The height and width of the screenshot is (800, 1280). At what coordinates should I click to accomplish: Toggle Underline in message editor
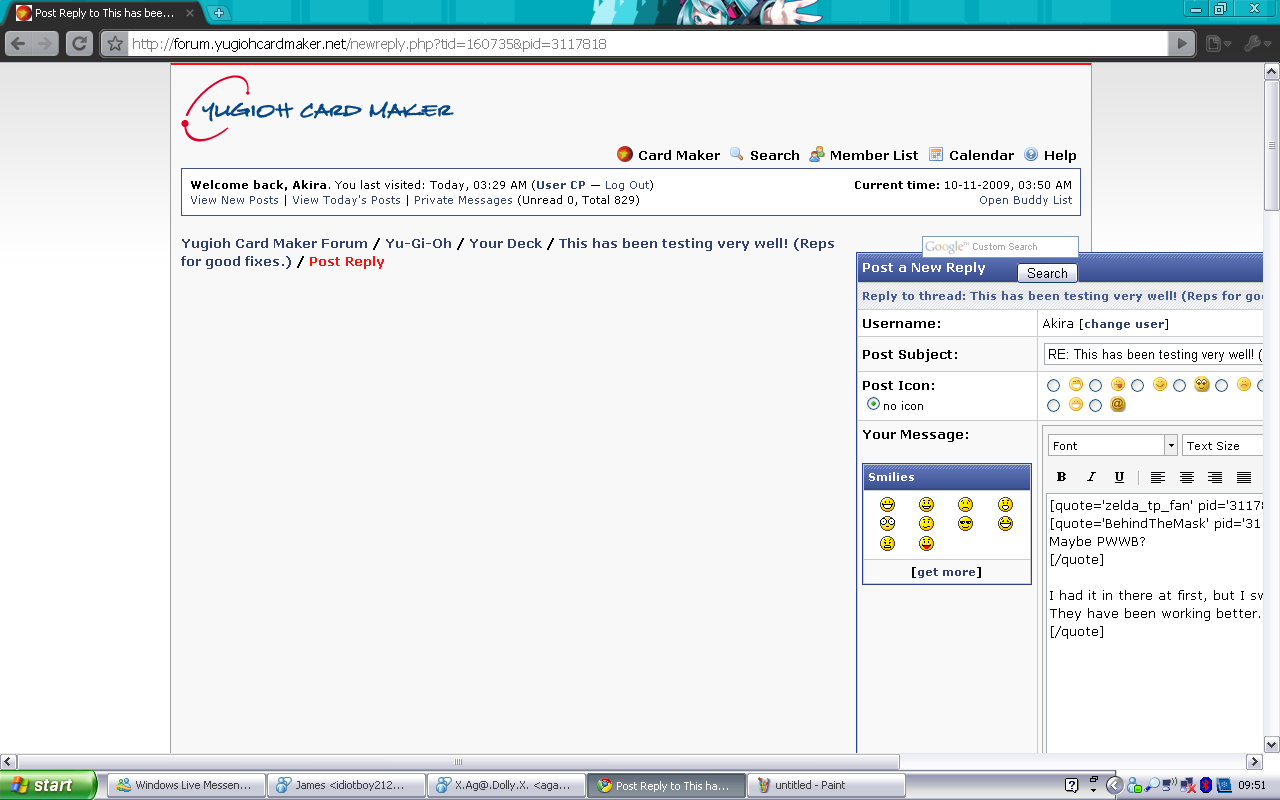pos(1119,477)
